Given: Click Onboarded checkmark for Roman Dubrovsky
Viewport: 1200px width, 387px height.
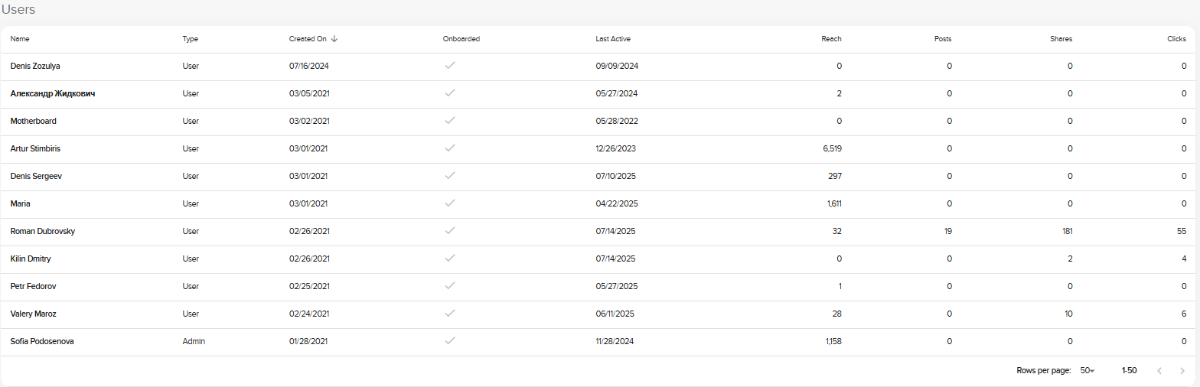Looking at the screenshot, I should [x=450, y=231].
